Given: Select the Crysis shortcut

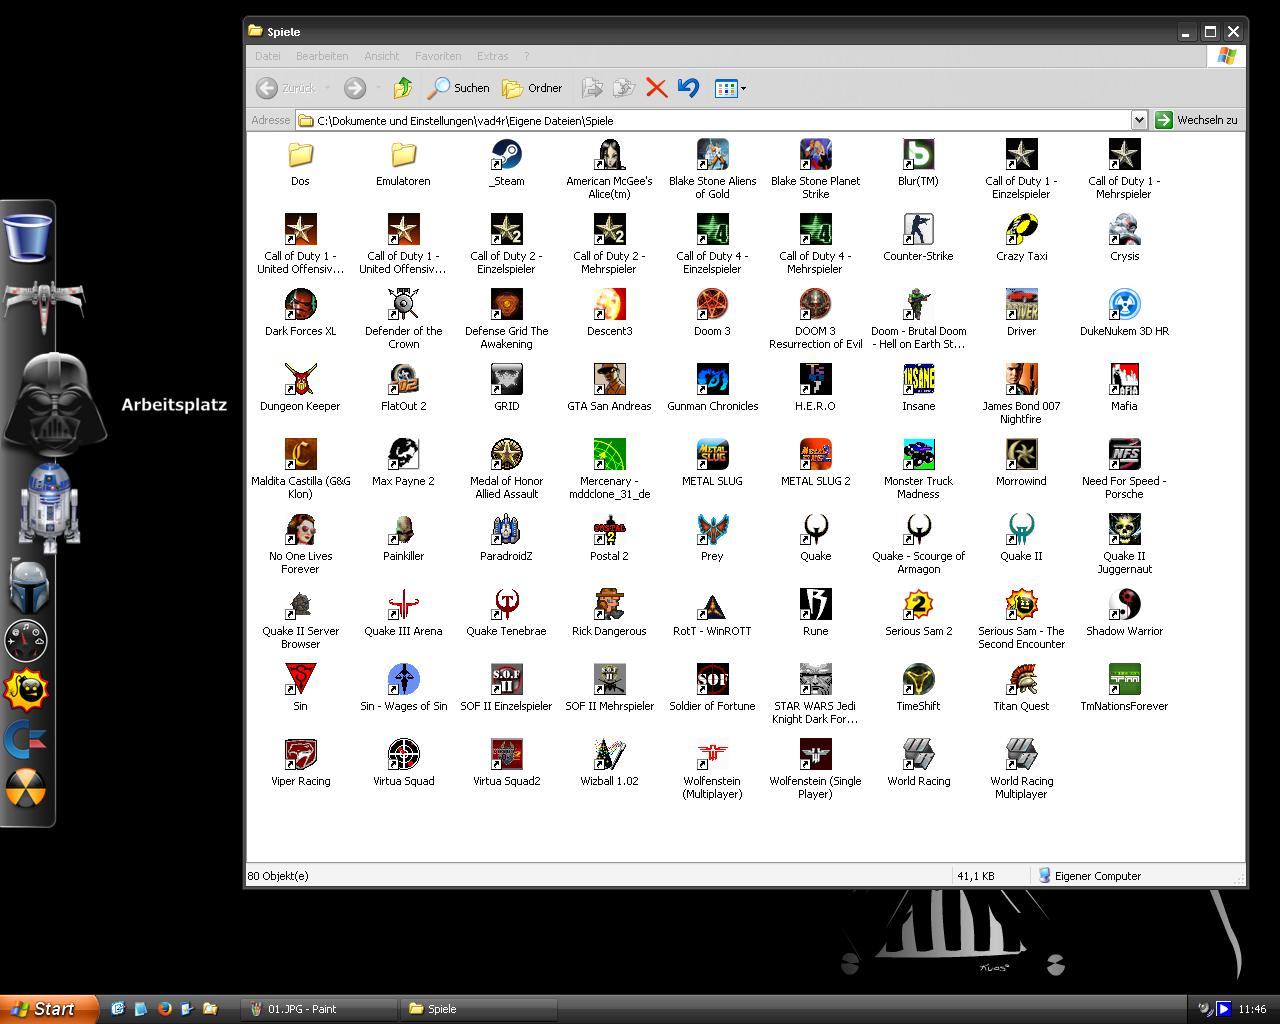Looking at the screenshot, I should 1124,230.
